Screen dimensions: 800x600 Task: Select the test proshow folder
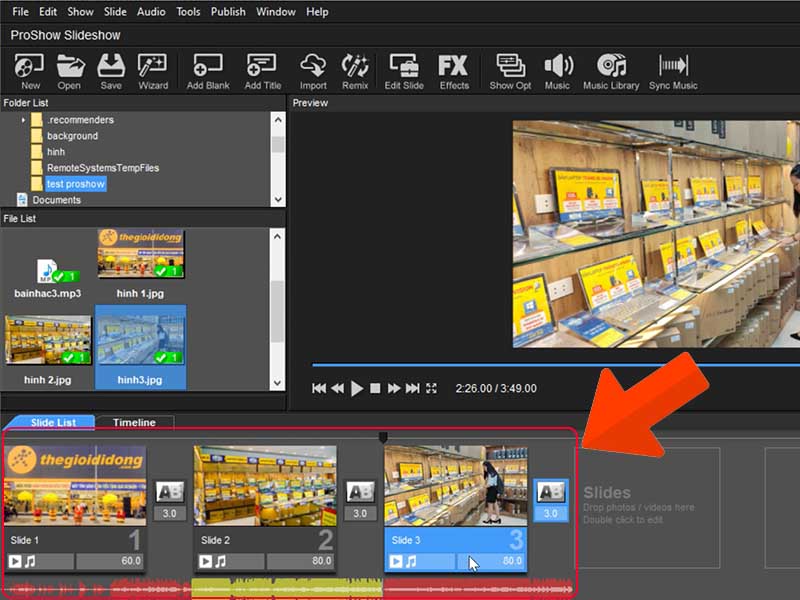(77, 183)
